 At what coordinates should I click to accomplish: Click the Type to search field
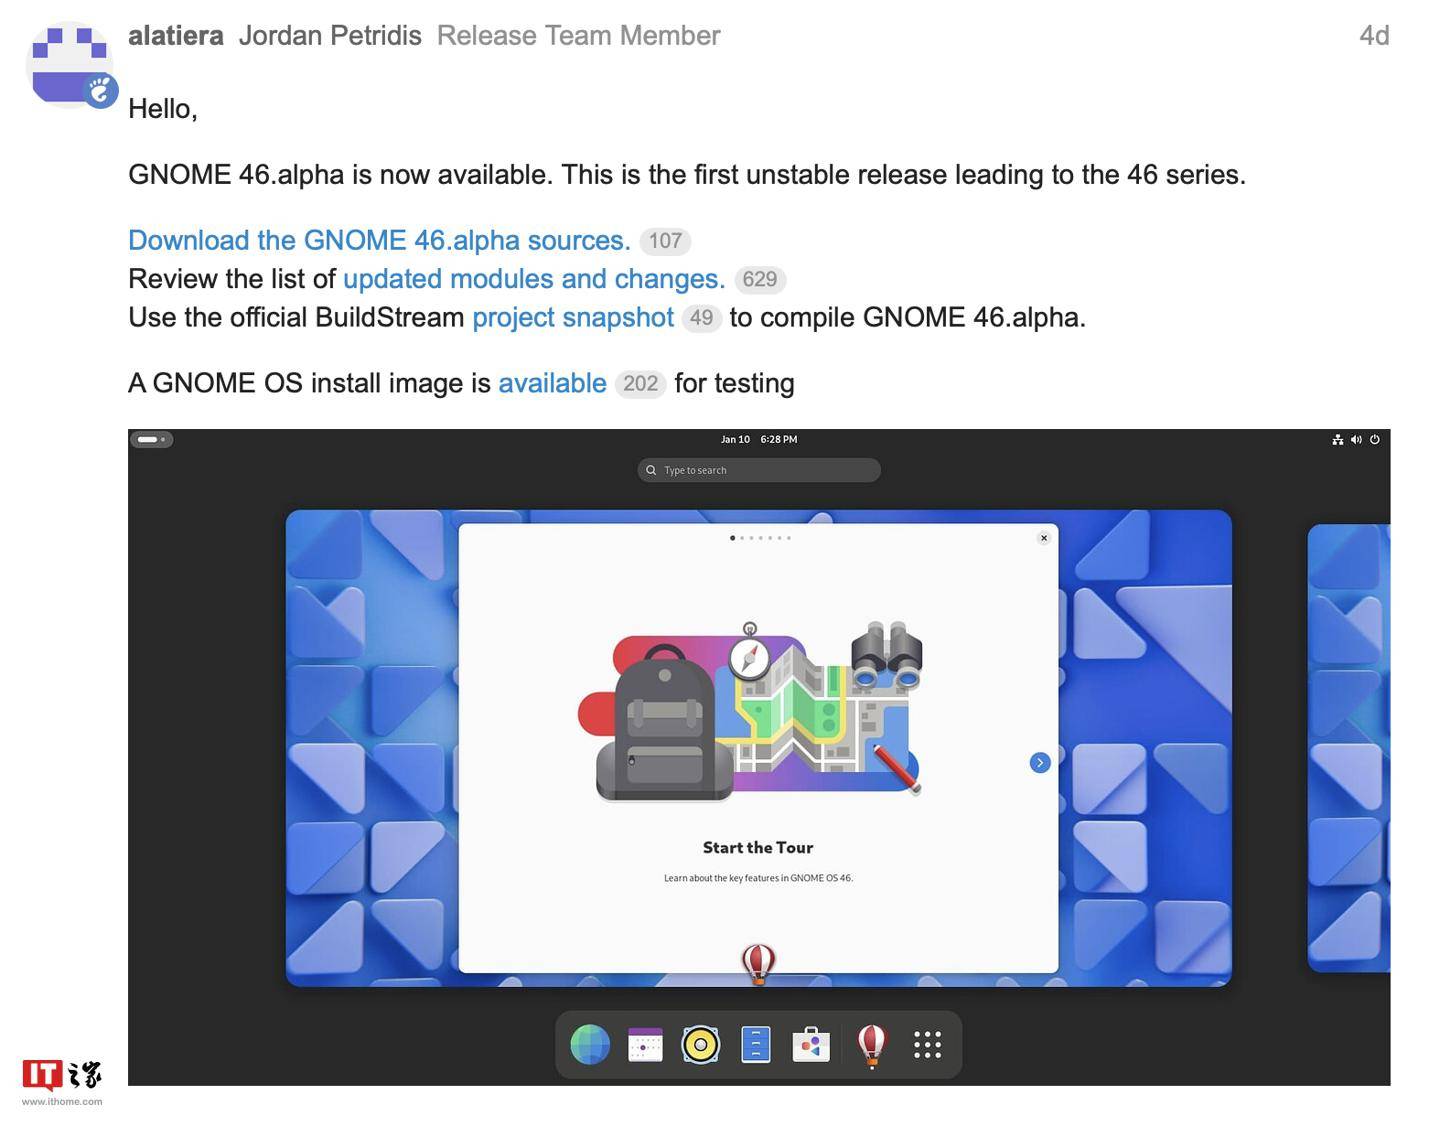coord(759,470)
